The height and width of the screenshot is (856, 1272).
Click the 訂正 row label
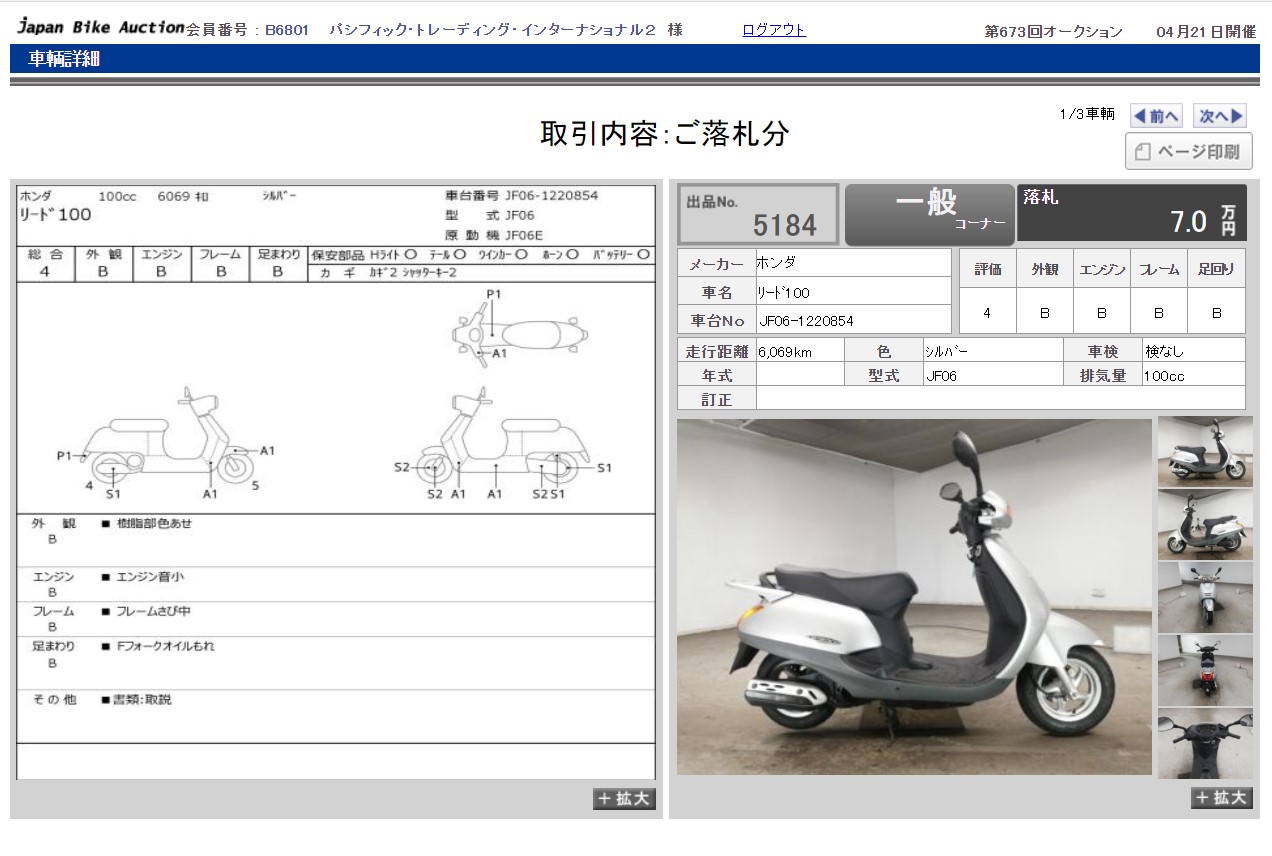click(x=716, y=400)
